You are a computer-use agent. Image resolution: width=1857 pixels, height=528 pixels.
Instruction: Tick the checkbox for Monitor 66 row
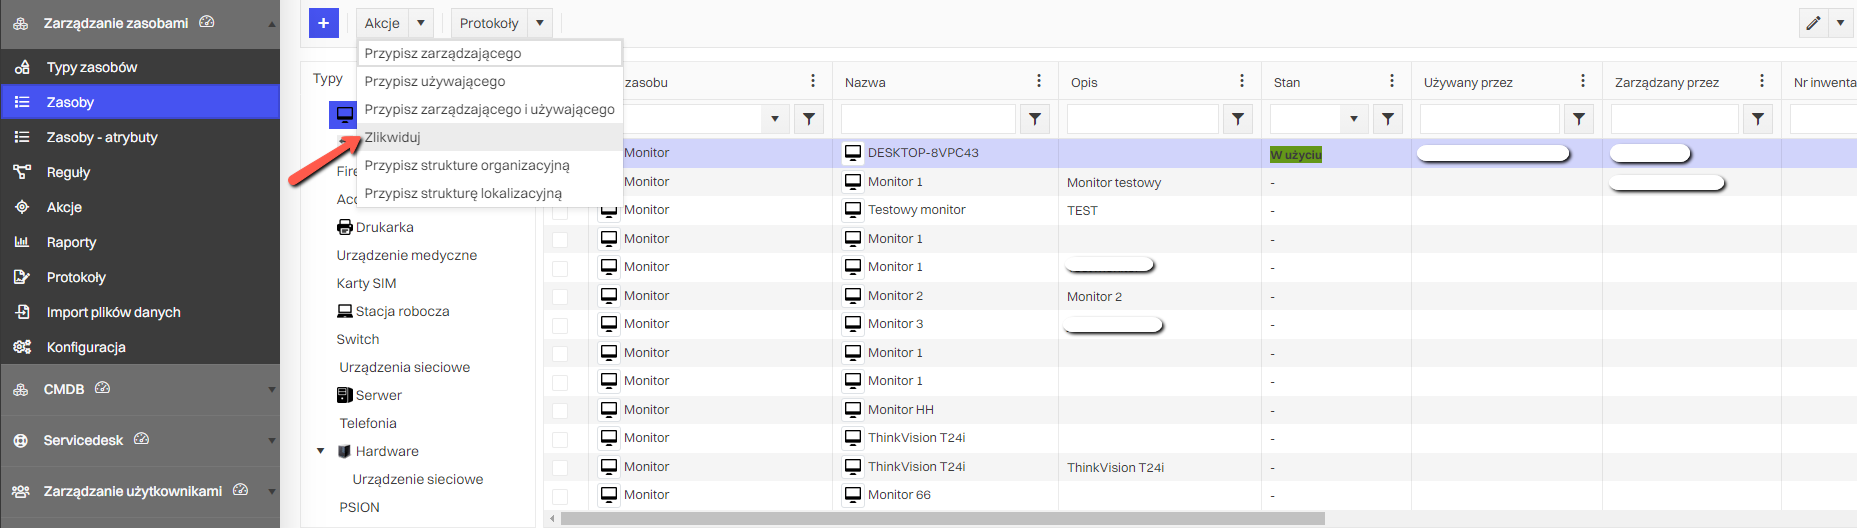[x=560, y=497]
